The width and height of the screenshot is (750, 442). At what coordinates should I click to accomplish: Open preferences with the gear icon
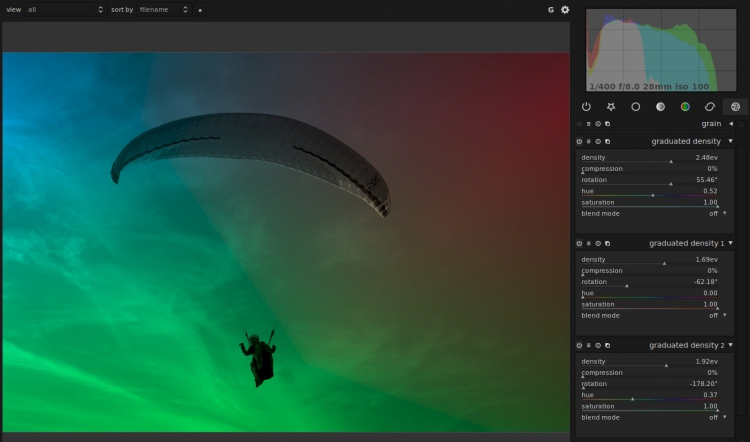pos(565,10)
